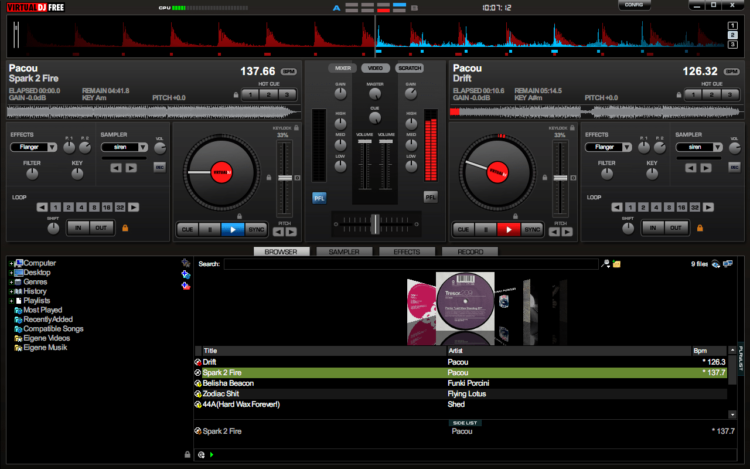
Task: Trigger right deck hot cue 2
Action: click(x=712, y=95)
